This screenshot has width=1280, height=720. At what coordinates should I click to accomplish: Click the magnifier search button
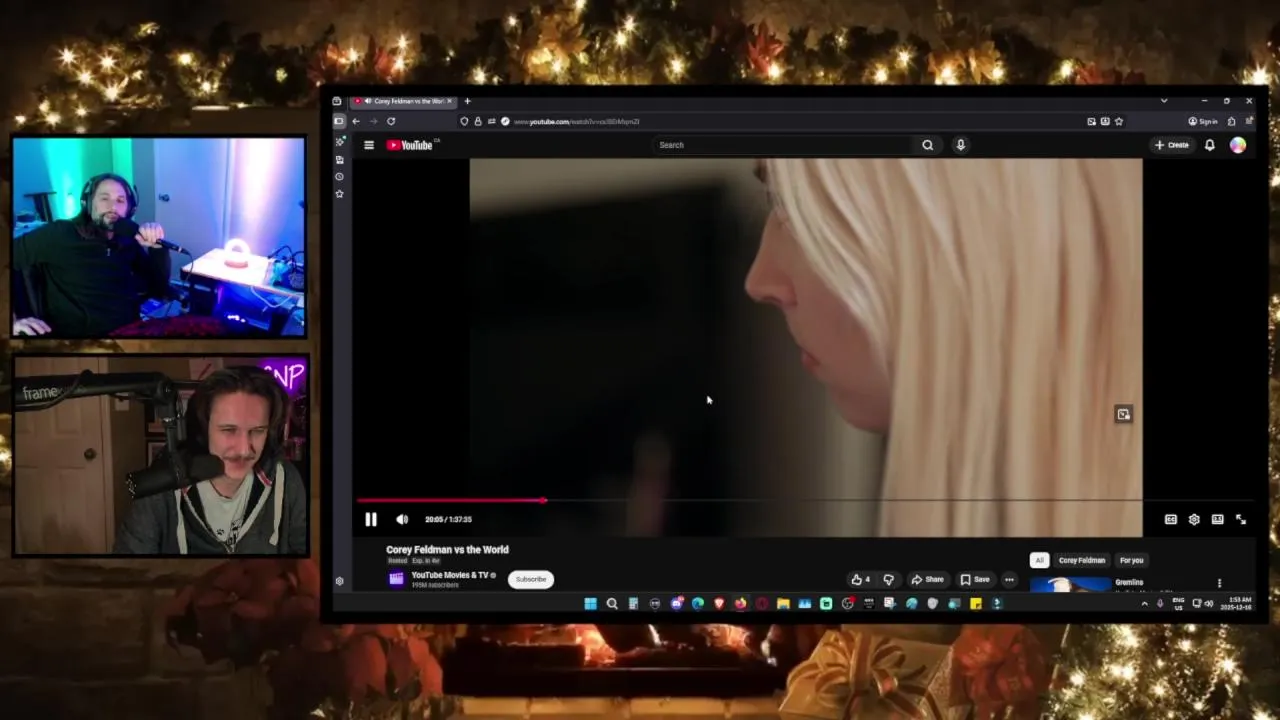coord(928,145)
